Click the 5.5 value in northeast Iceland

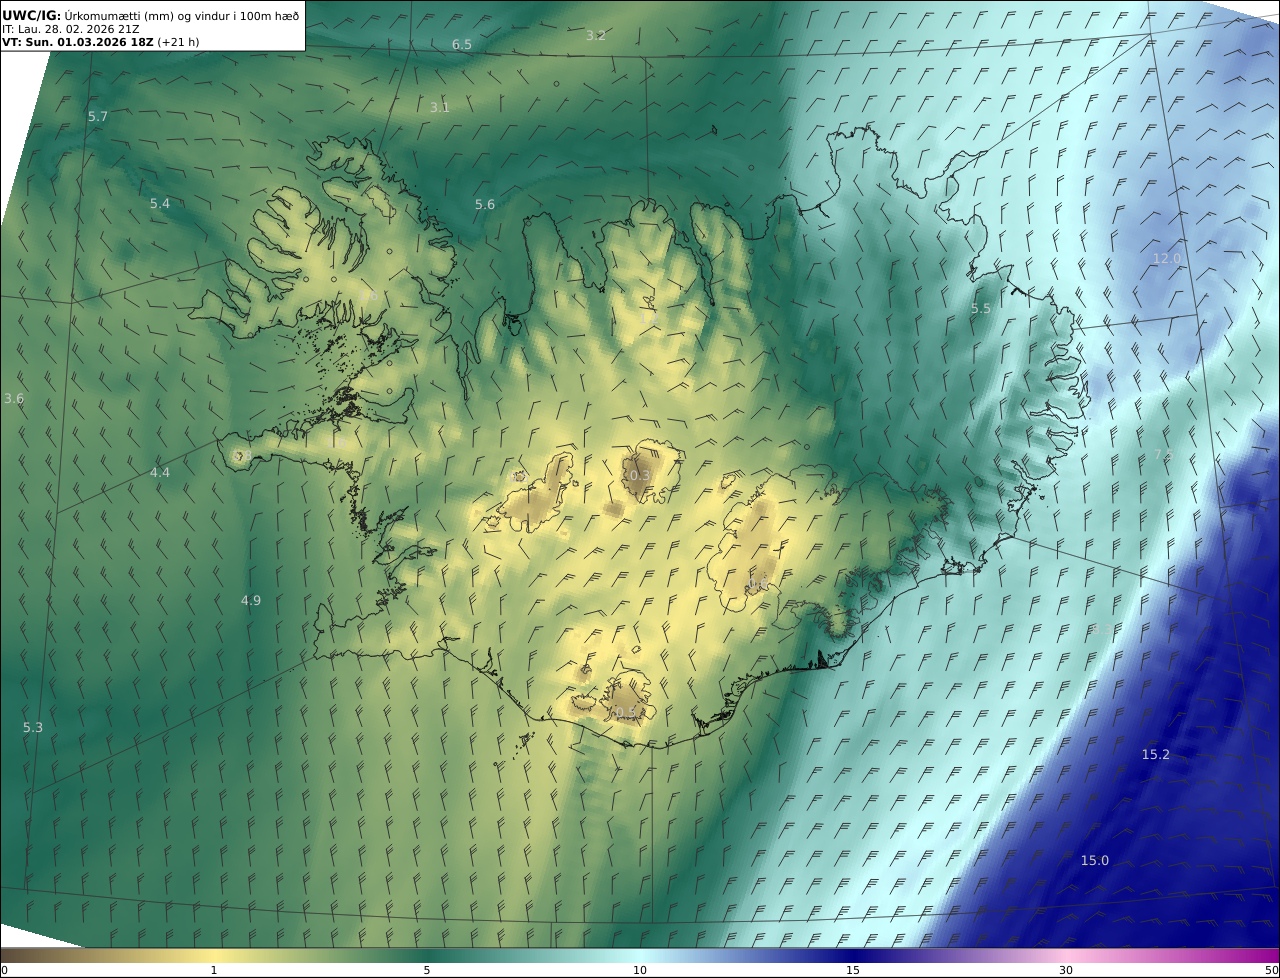coord(981,309)
